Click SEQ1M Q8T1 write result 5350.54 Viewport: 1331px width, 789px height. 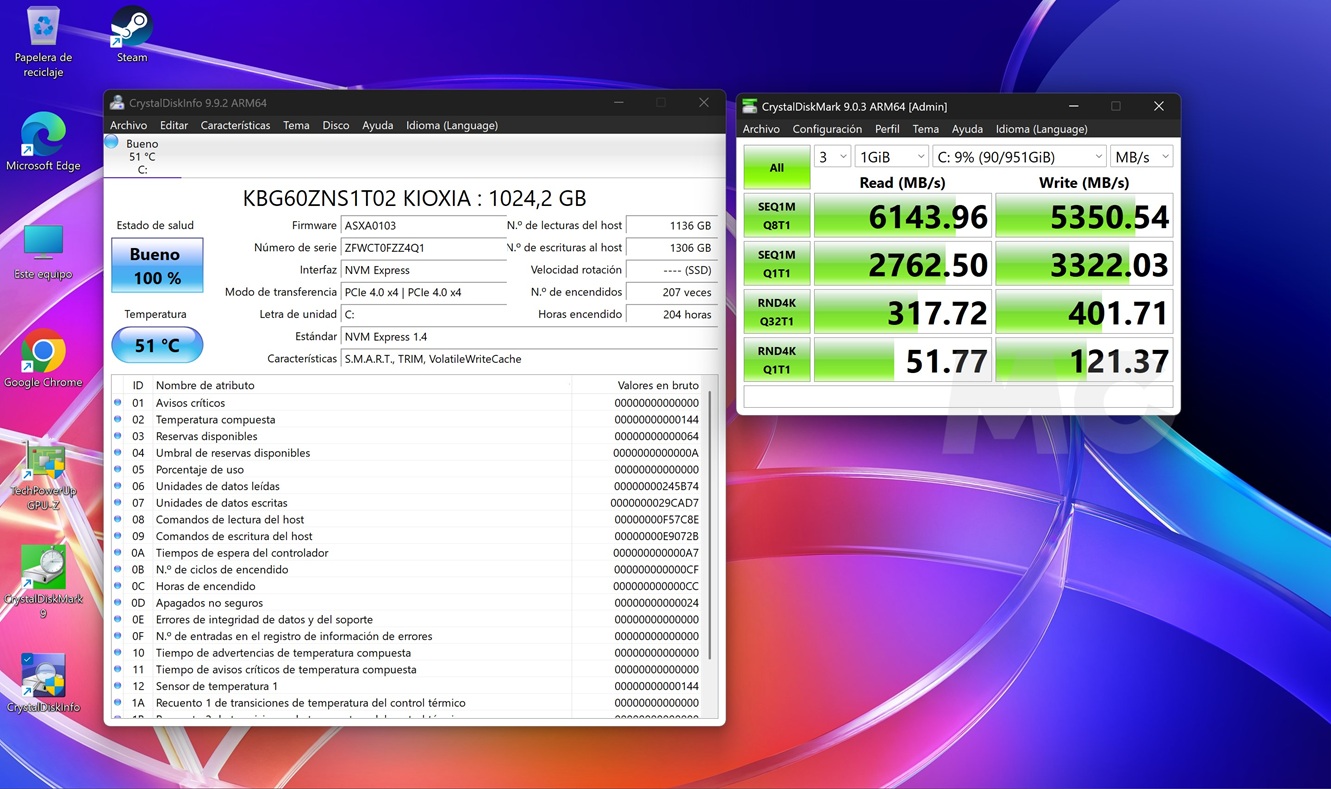[x=1084, y=216]
